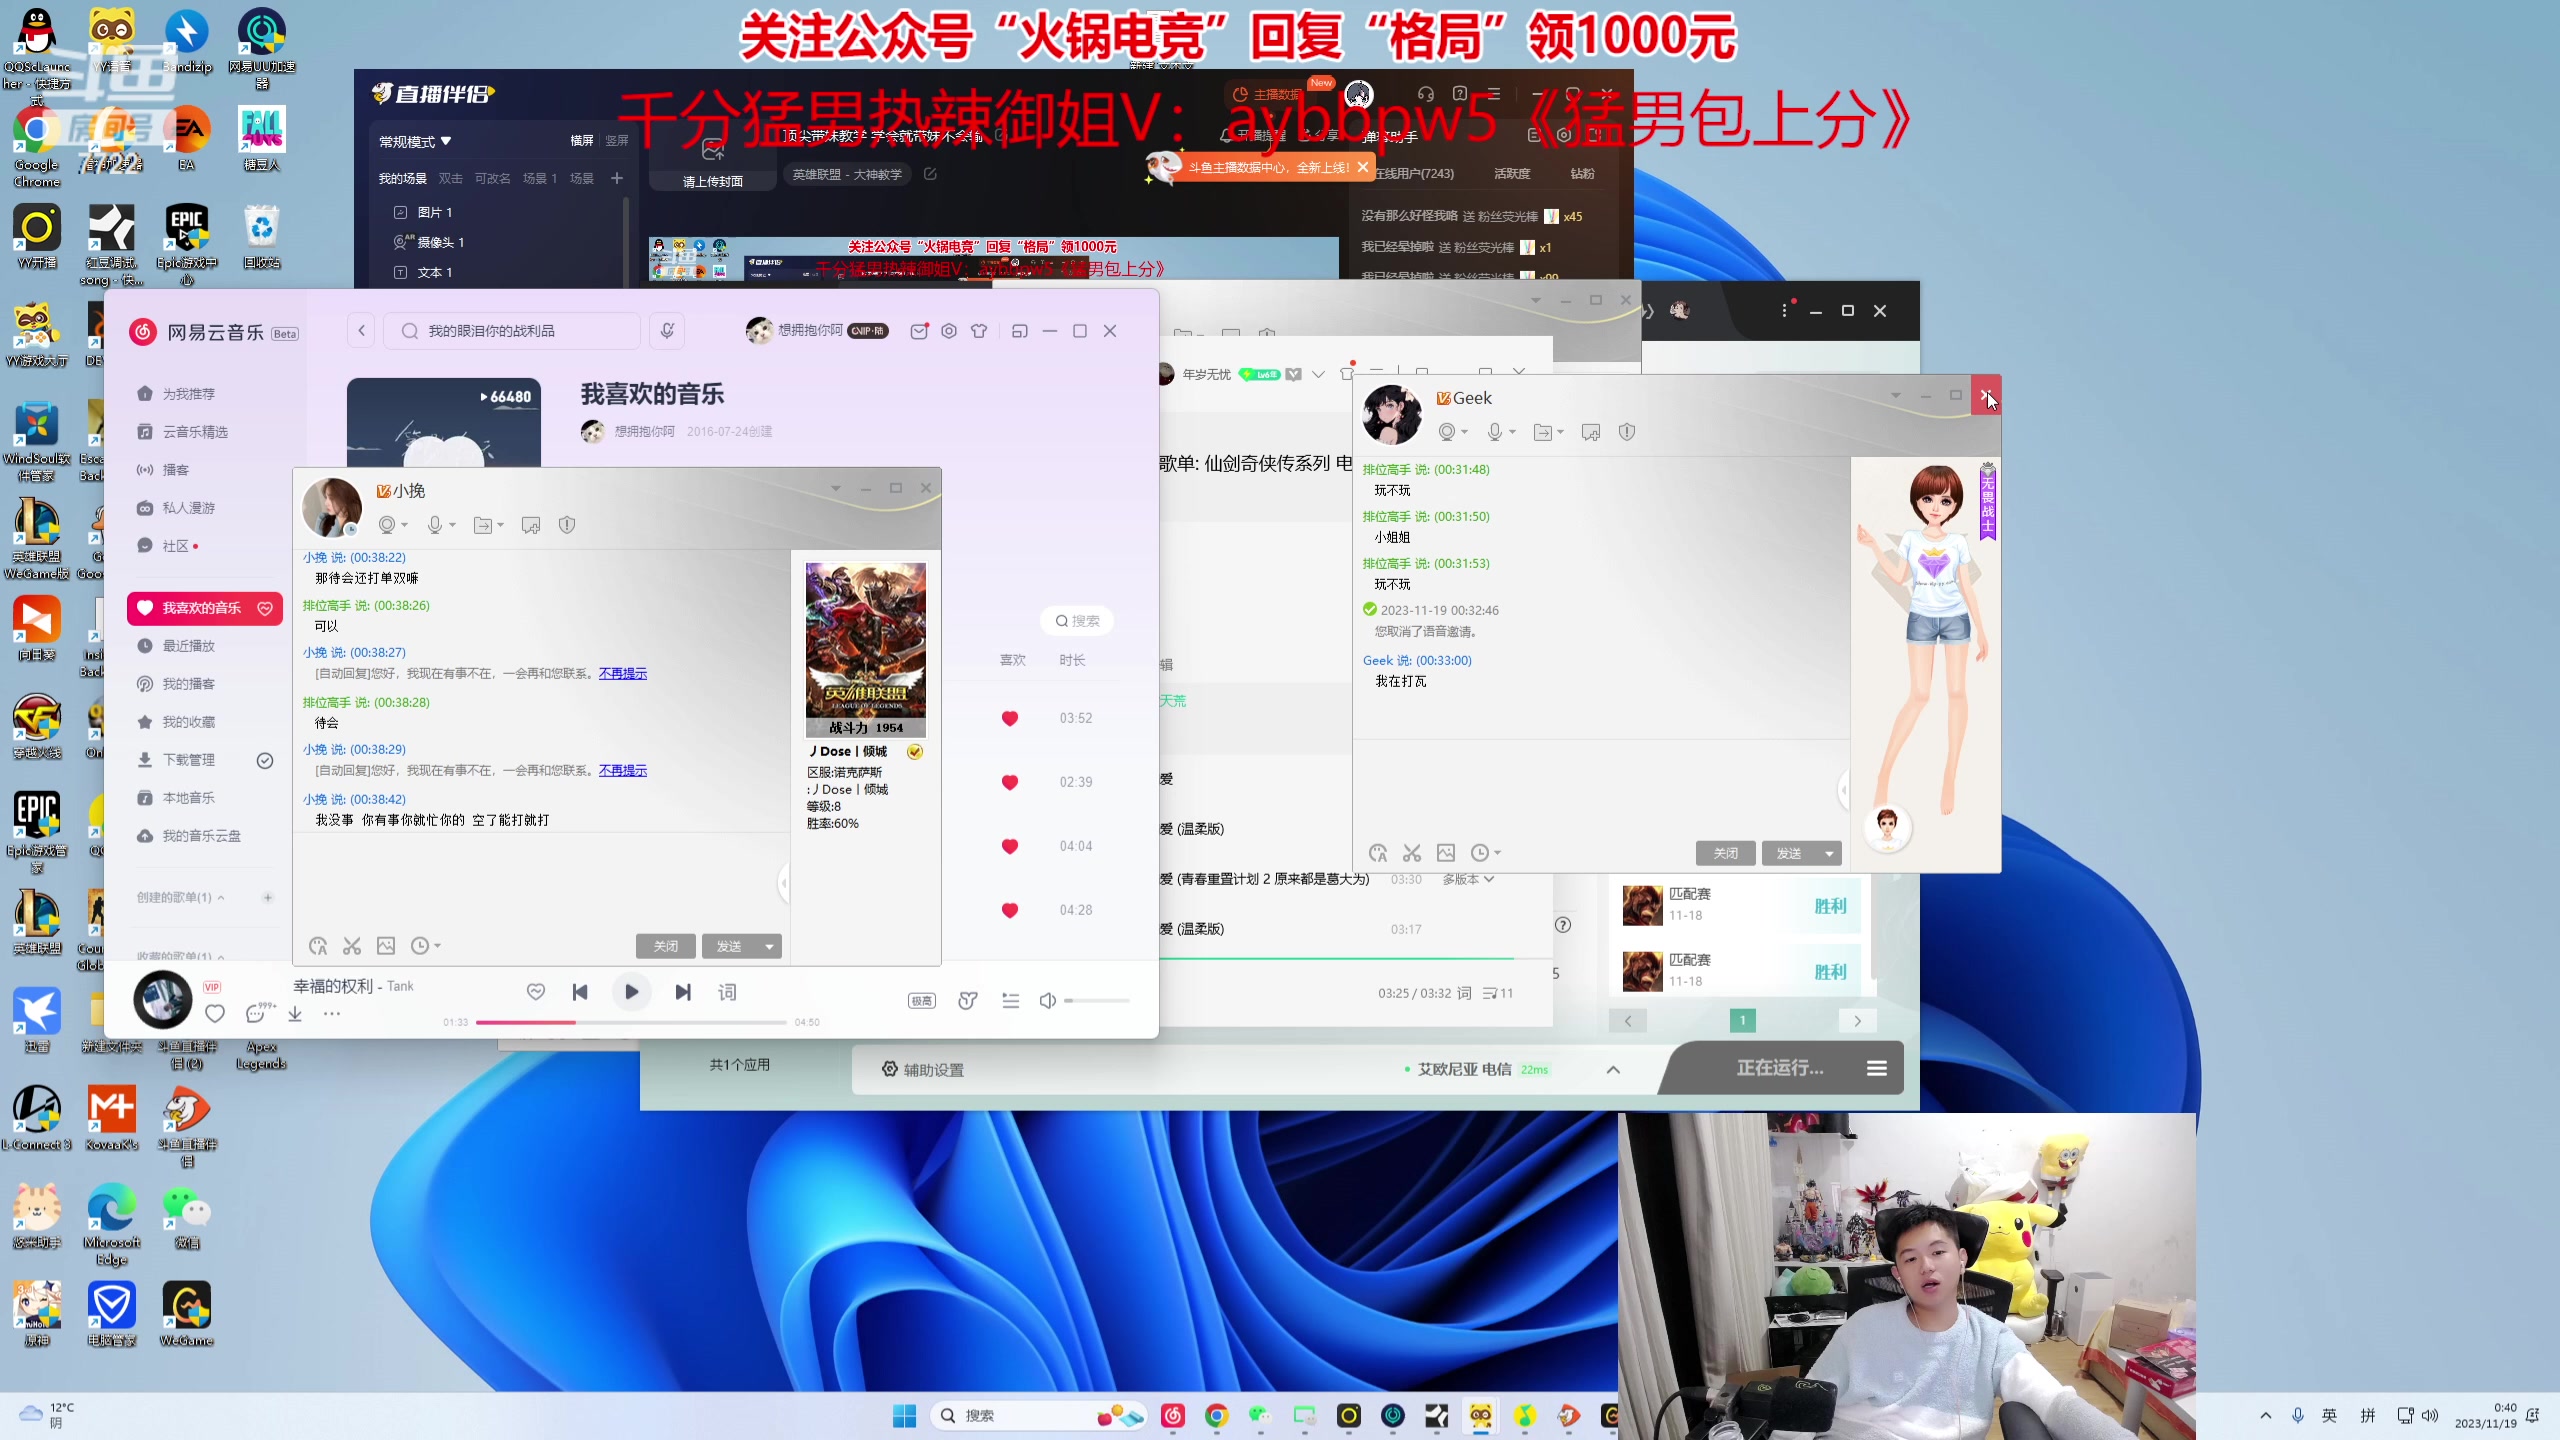Click the voice search microphone in NetEase Music
Image resolution: width=2560 pixels, height=1440 pixels.
[x=667, y=331]
